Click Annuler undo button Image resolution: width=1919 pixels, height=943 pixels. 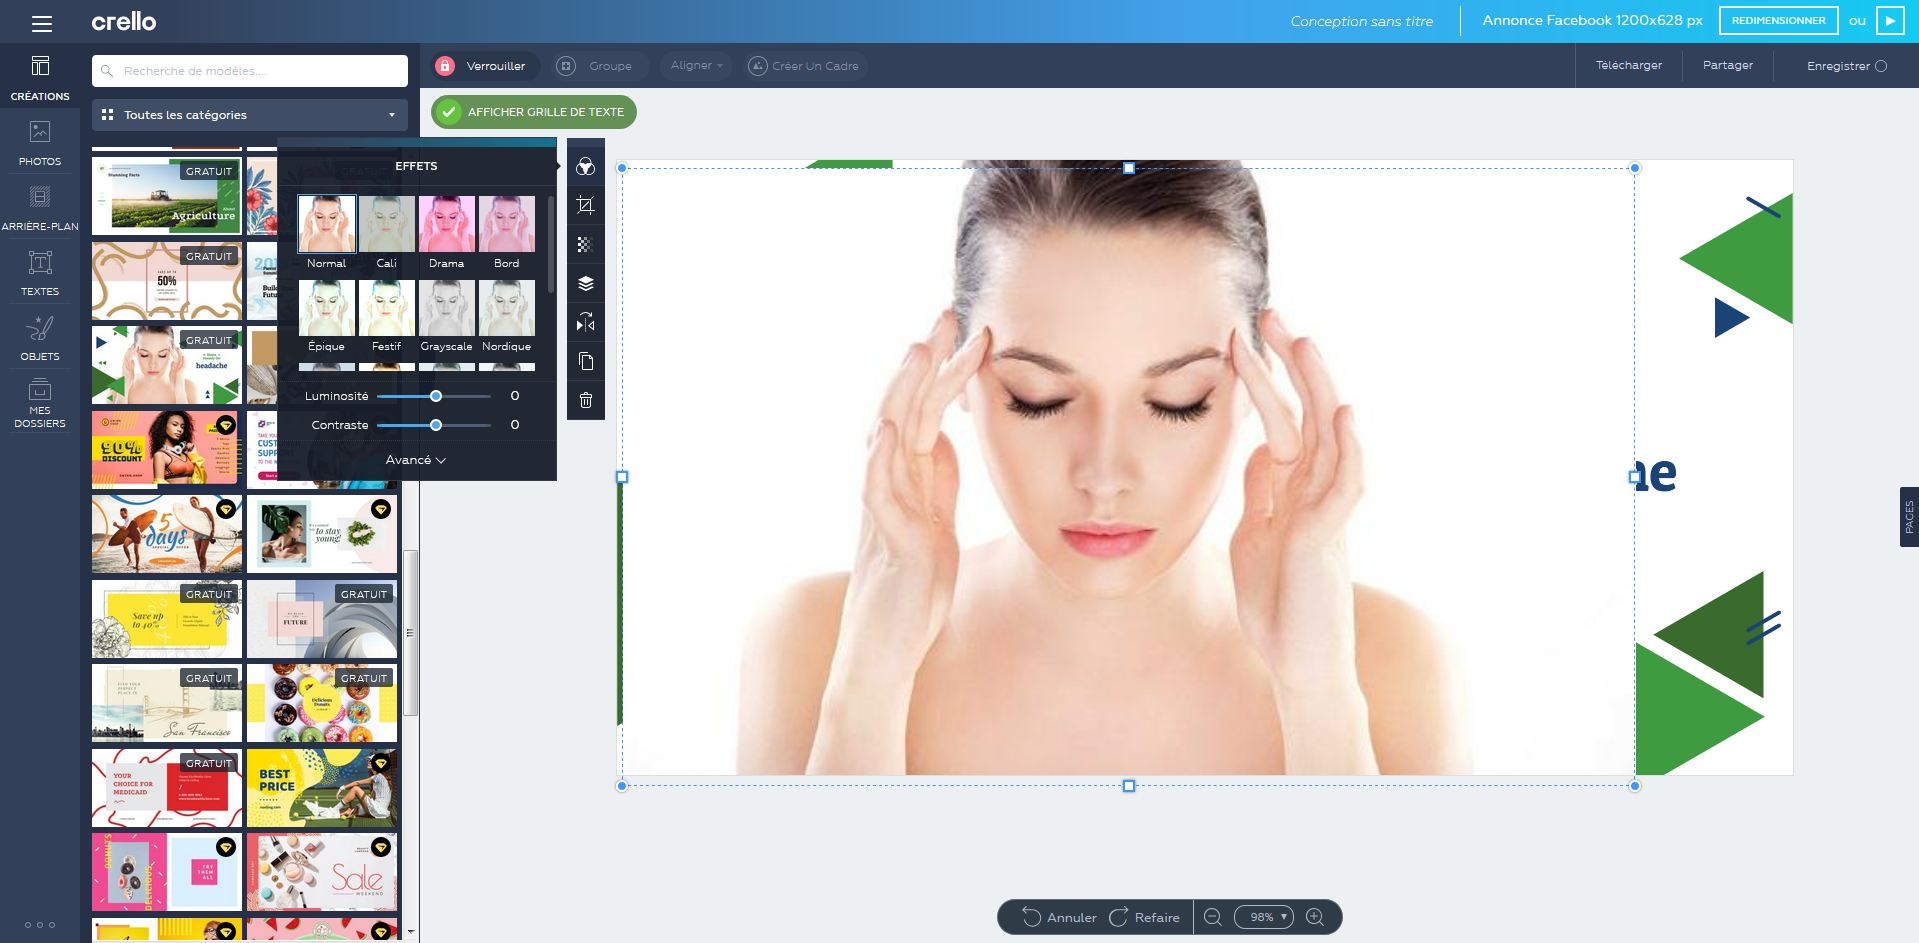[1059, 917]
